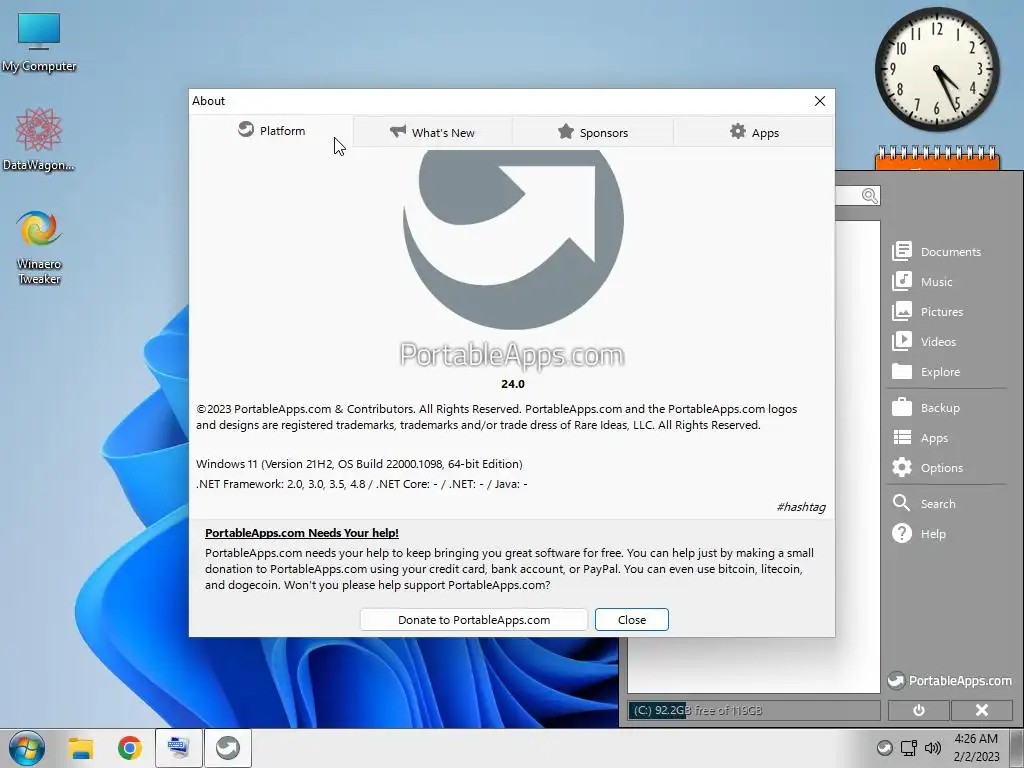
Task: Click the PortableApps.com logo in menu footer
Action: [x=949, y=680]
